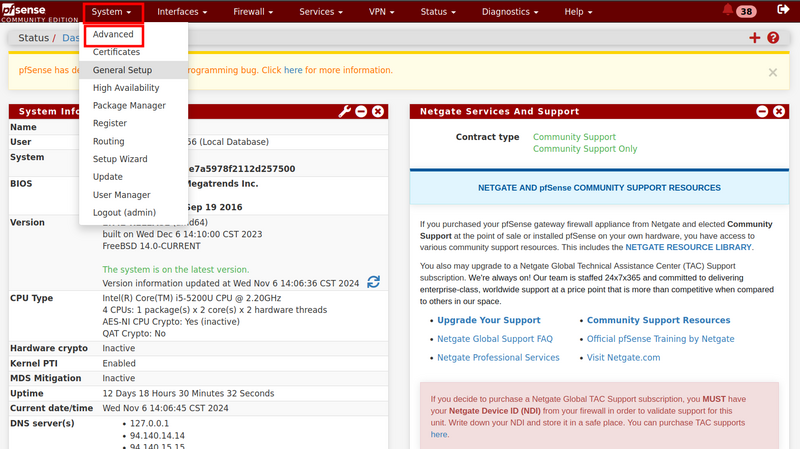Click DNS server 94.140.14.14 entry
The height and width of the screenshot is (449, 800).
point(157,436)
